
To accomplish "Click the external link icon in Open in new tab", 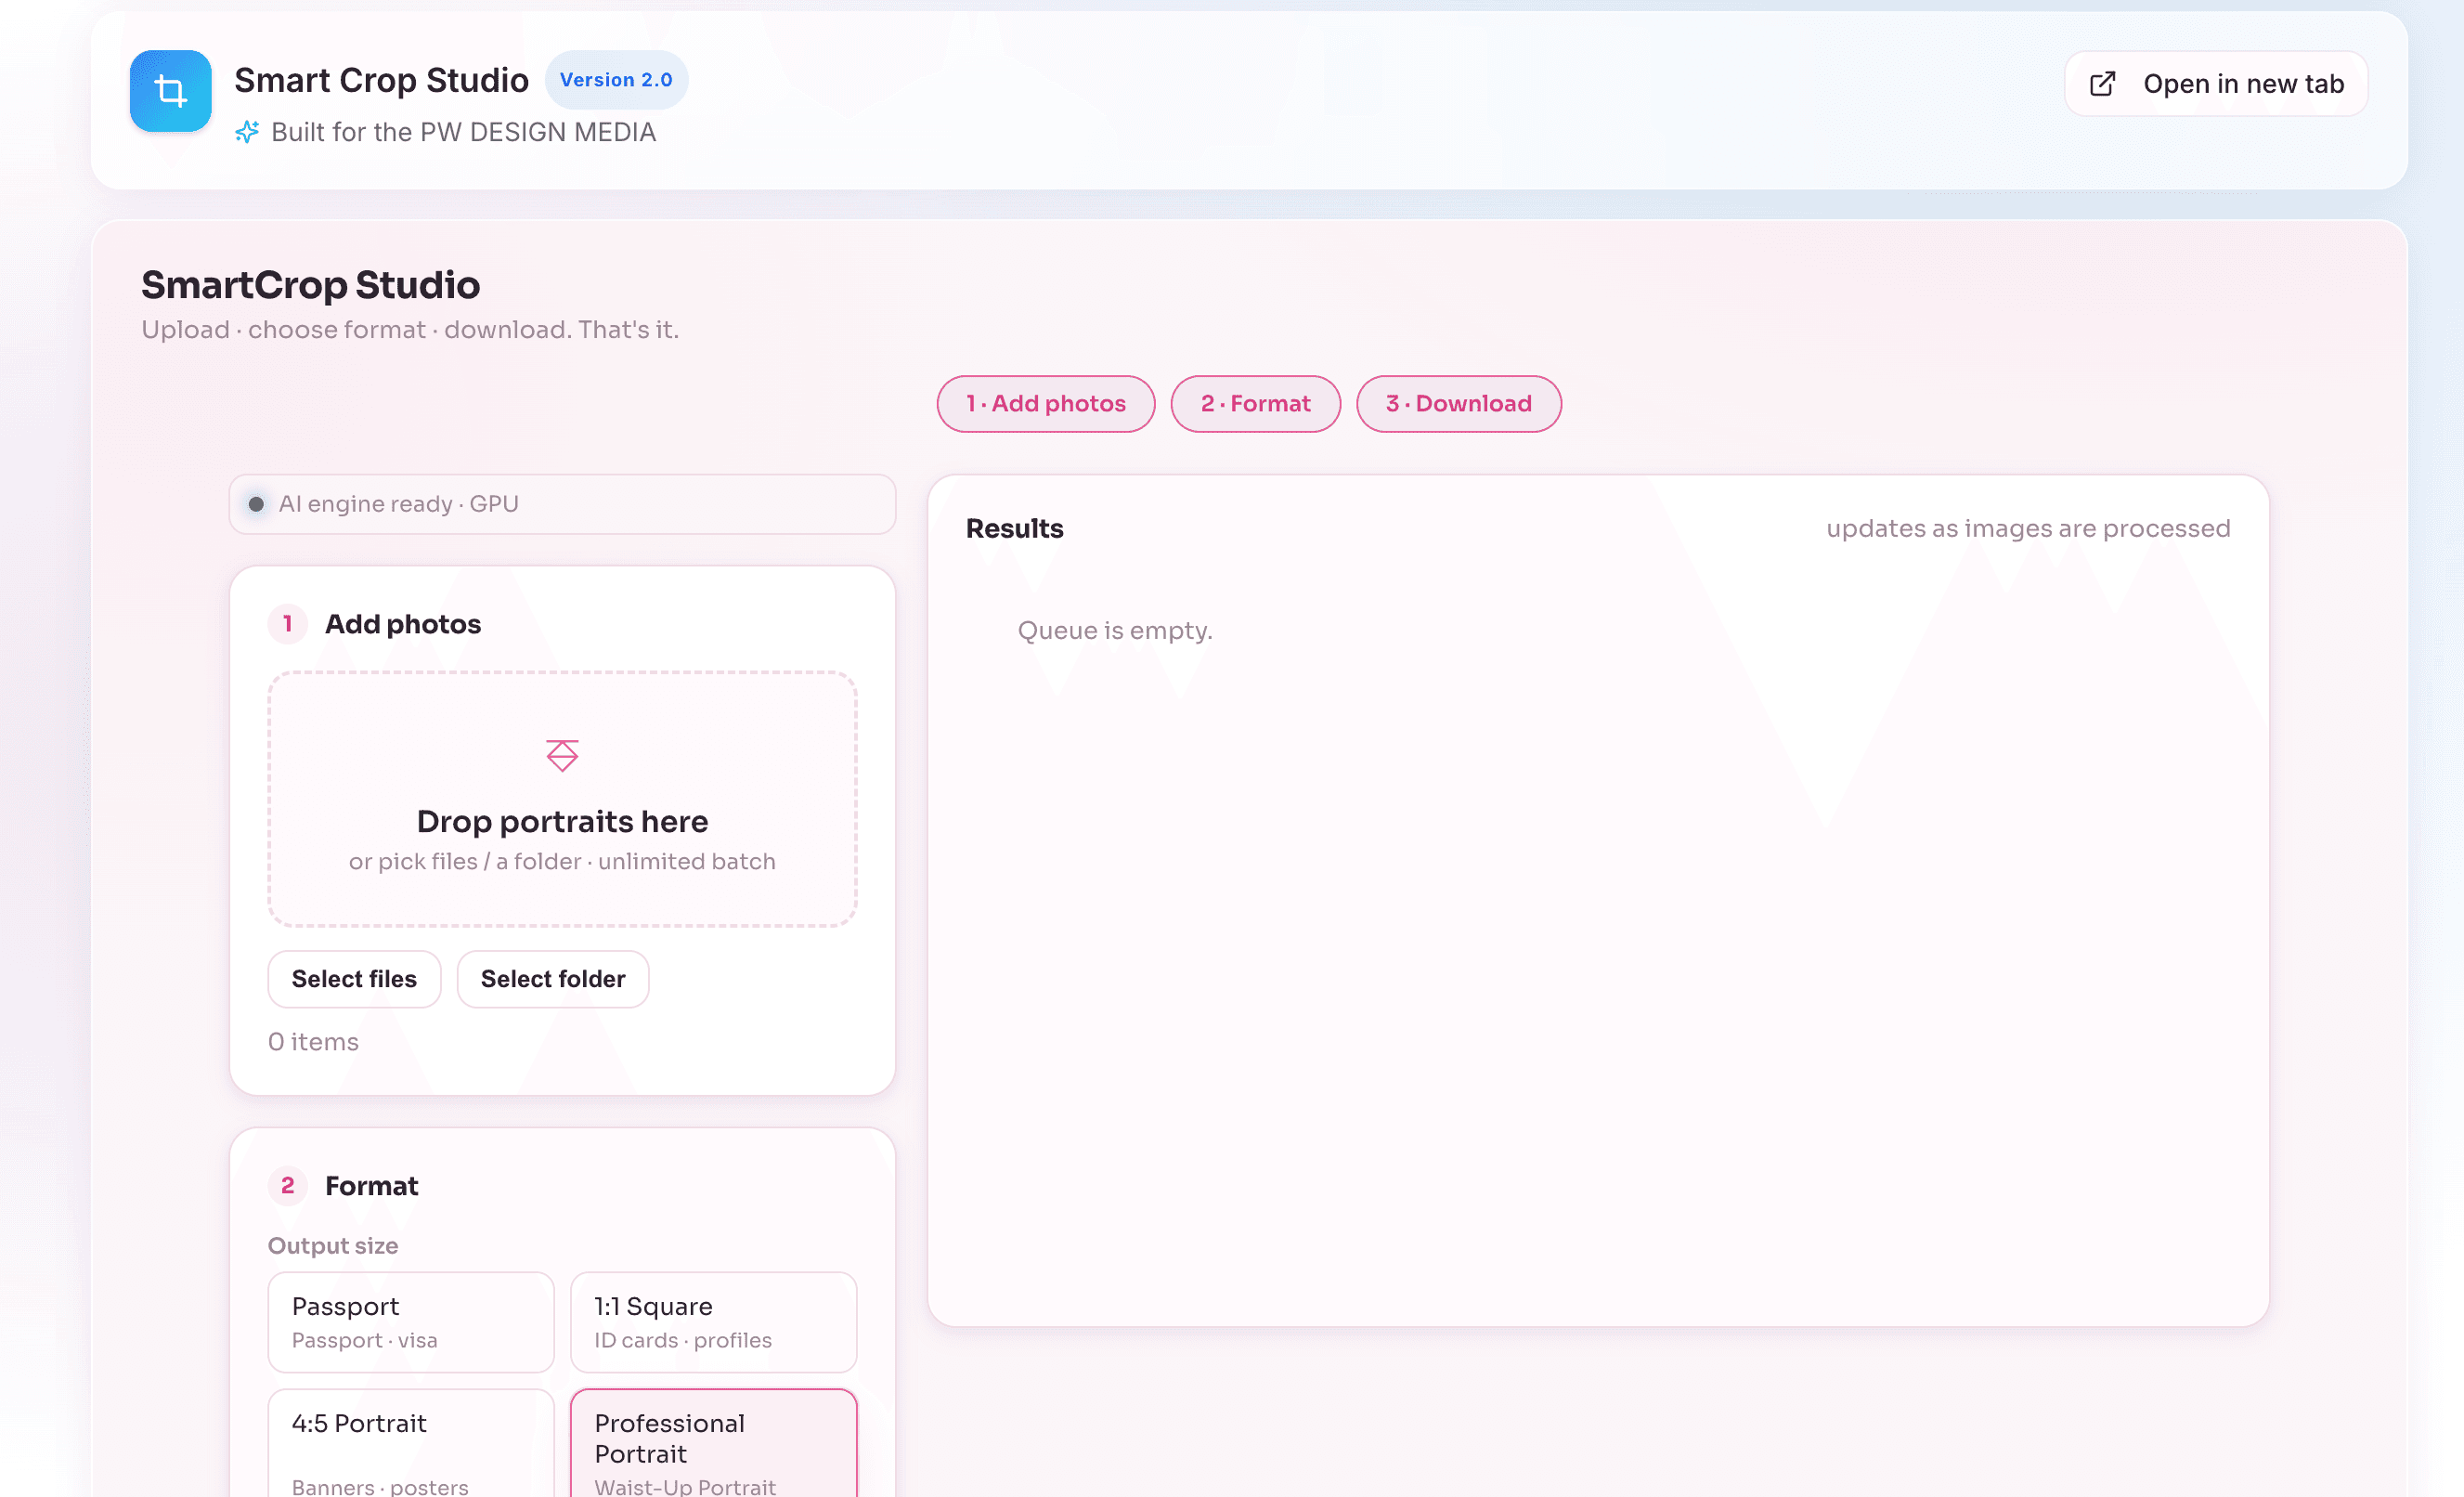I will click(2103, 84).
